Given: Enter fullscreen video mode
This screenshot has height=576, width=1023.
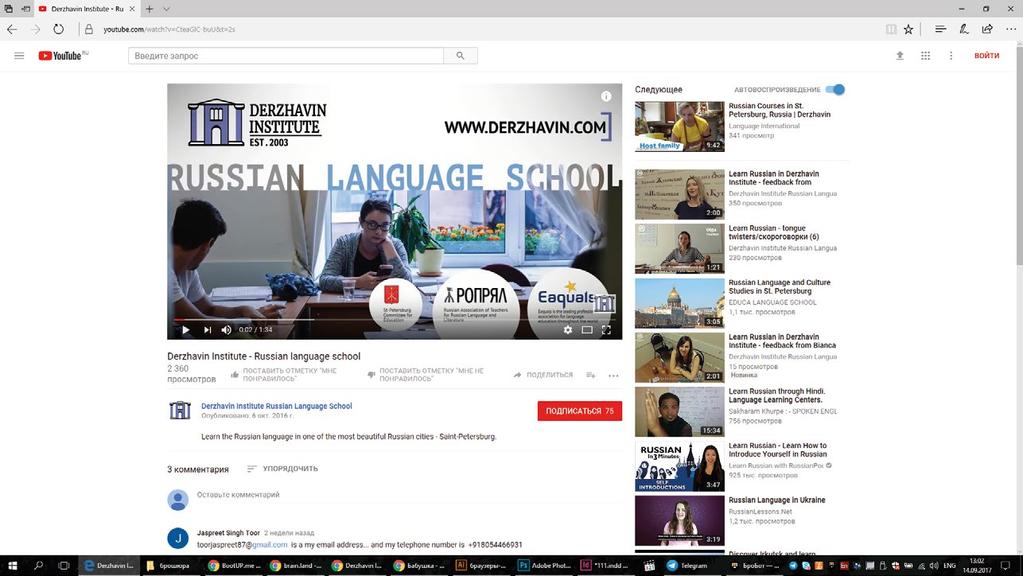Looking at the screenshot, I should [x=606, y=330].
